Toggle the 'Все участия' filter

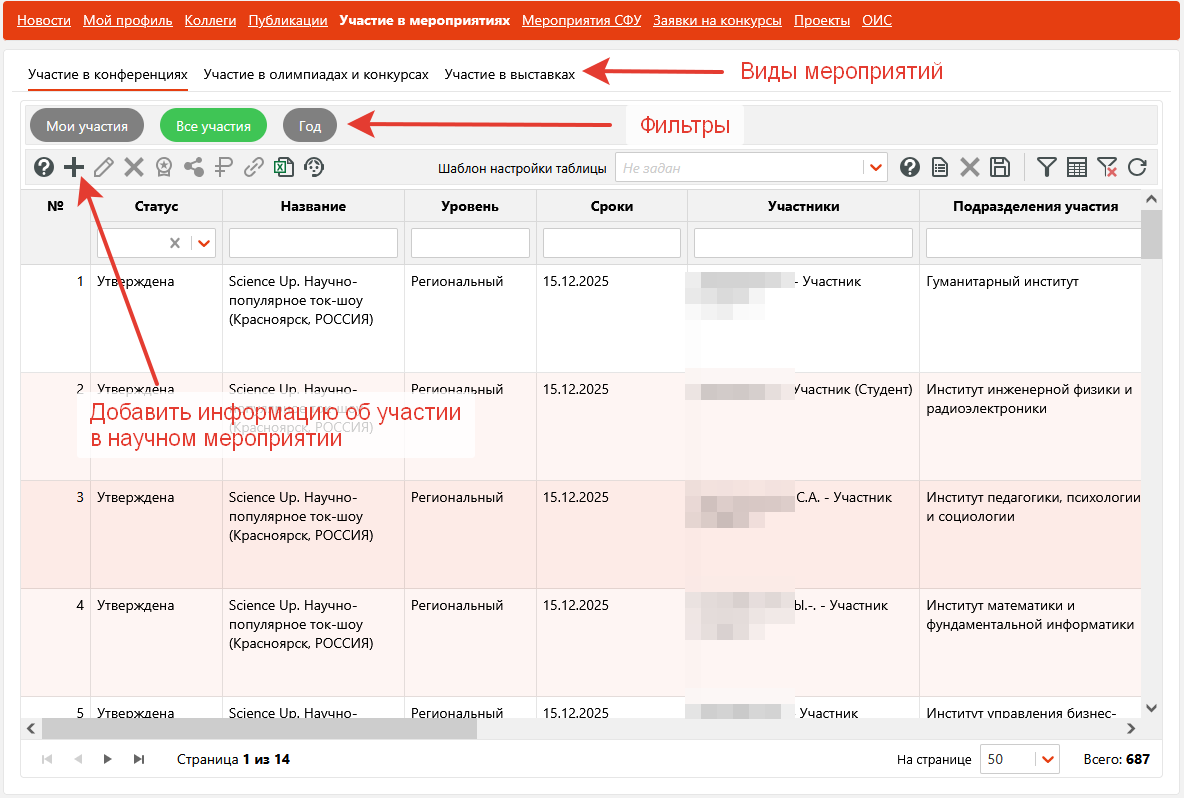point(213,126)
